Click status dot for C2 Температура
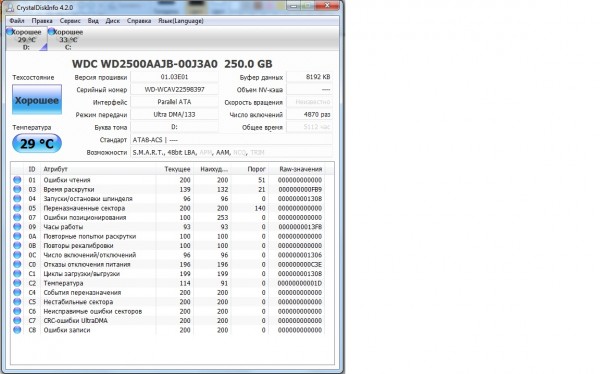This screenshot has width=600, height=374. [x=17, y=283]
